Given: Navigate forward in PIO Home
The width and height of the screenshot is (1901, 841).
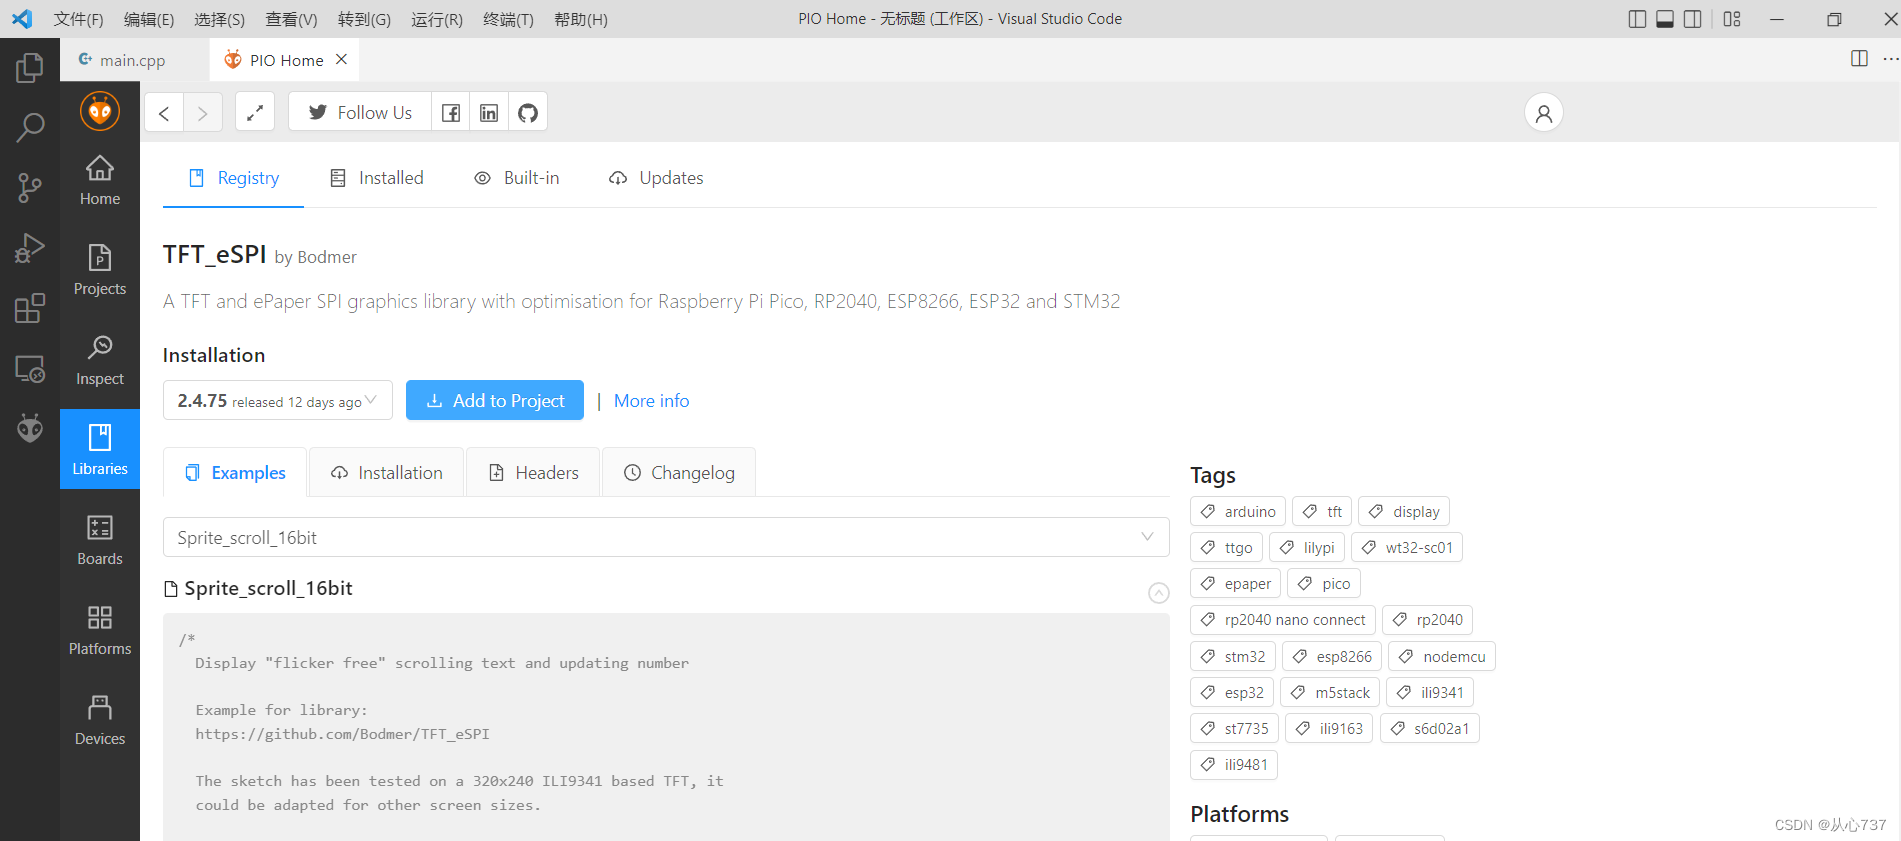Looking at the screenshot, I should (203, 113).
